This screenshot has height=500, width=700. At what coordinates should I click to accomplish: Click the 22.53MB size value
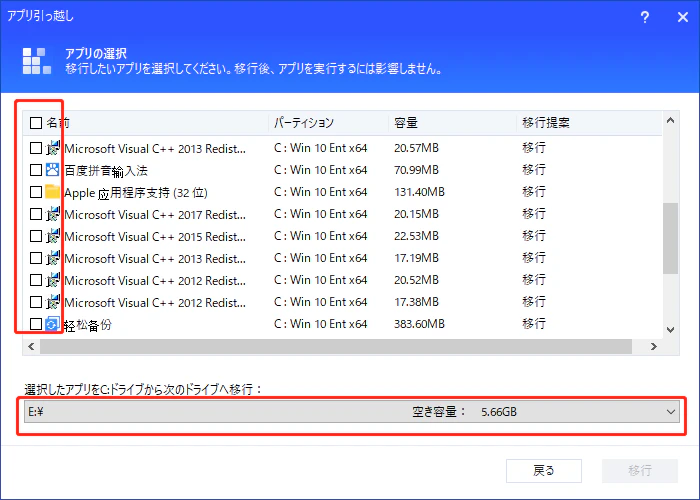click(416, 236)
